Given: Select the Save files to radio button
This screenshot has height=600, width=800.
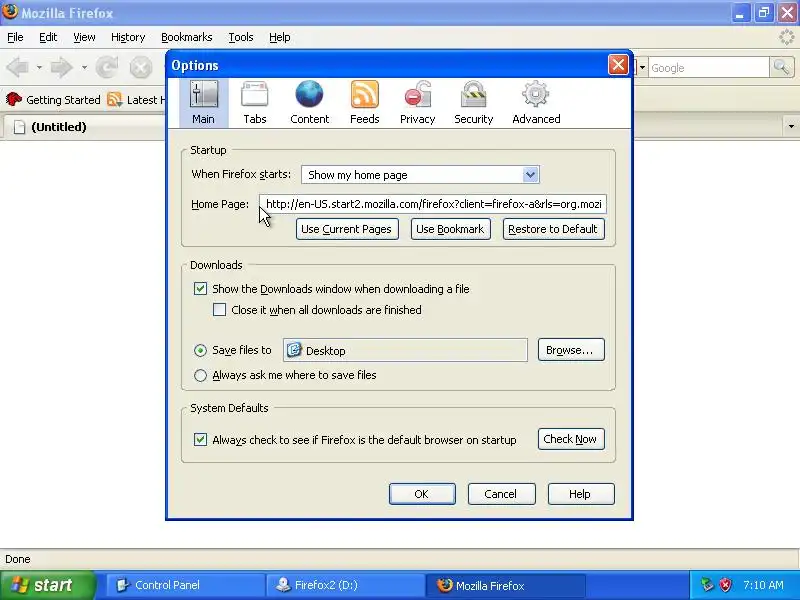Looking at the screenshot, I should click(x=200, y=350).
